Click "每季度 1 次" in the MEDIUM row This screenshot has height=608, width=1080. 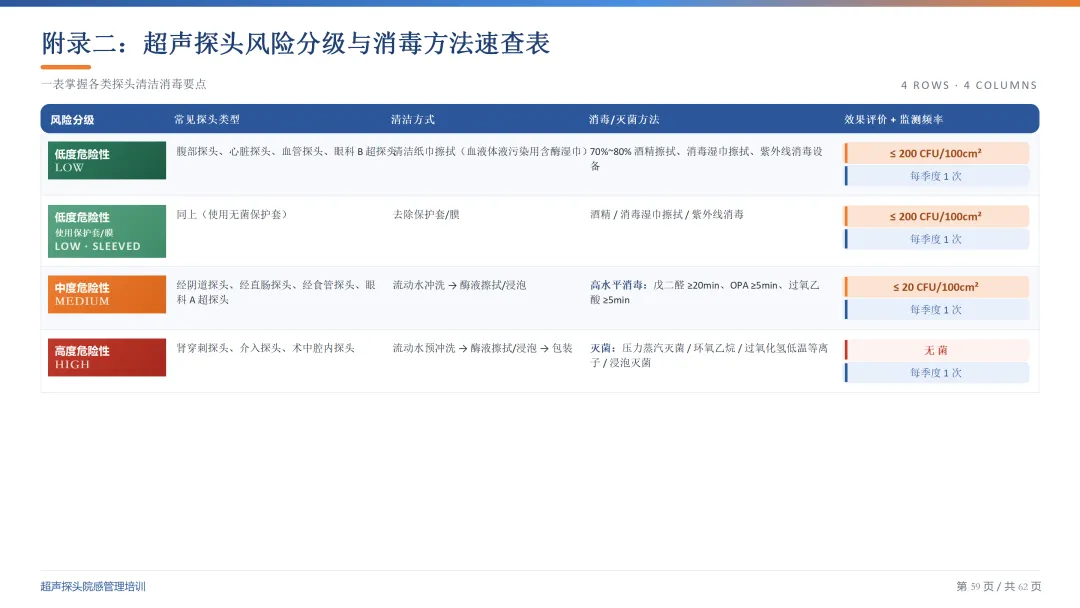[936, 310]
